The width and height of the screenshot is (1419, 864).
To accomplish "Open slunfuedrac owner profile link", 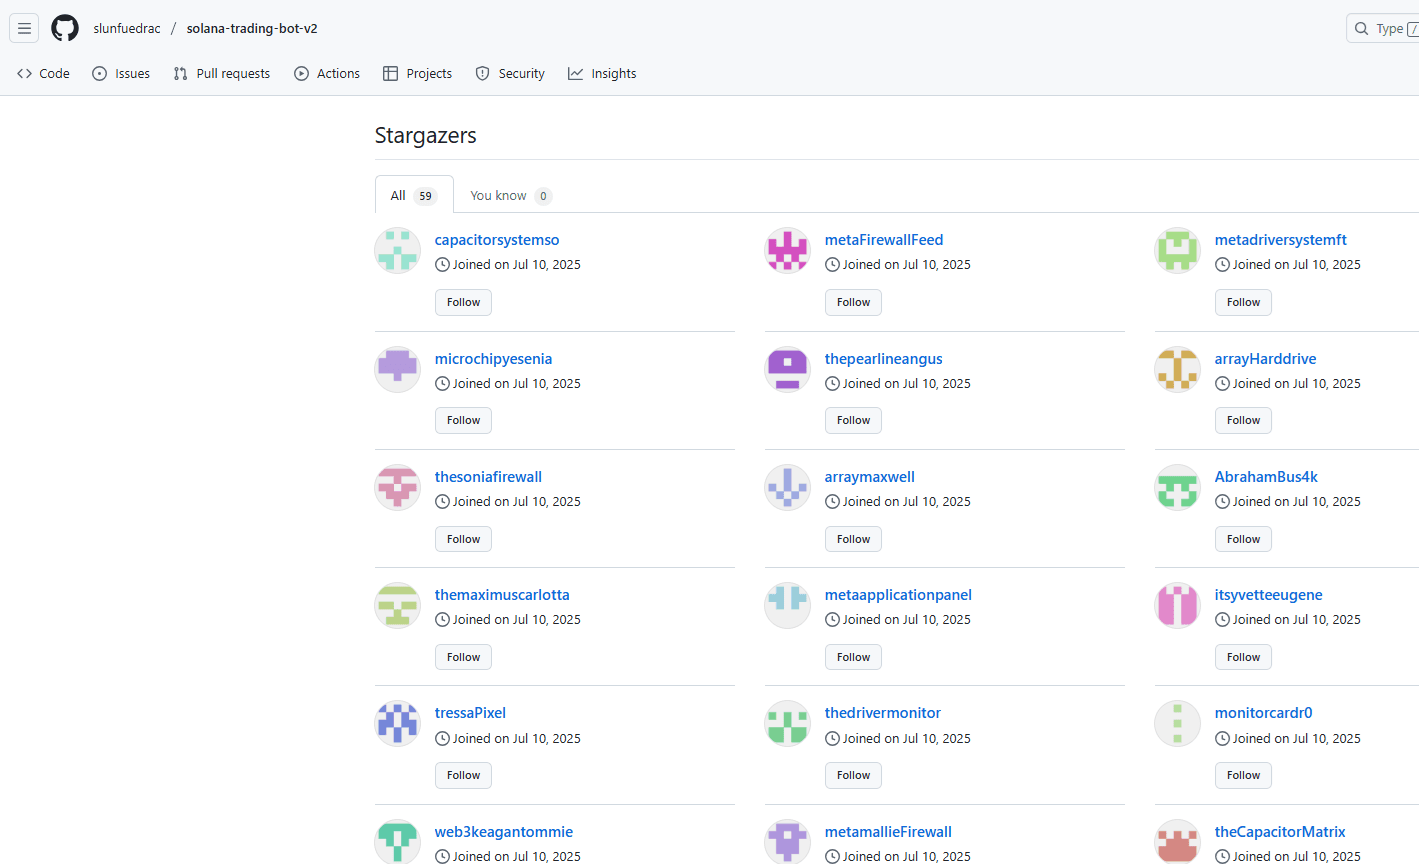I will pos(127,28).
